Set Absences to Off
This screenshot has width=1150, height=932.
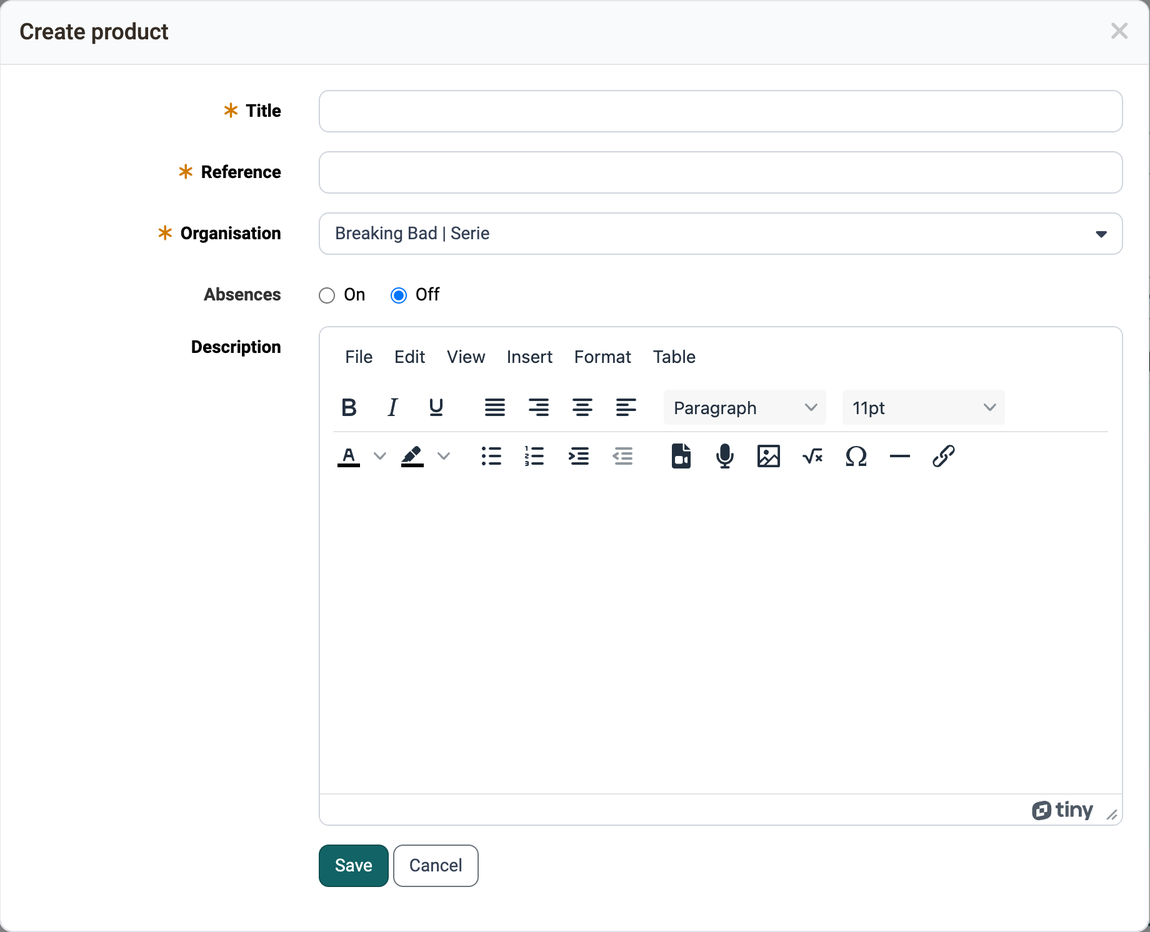[398, 296]
